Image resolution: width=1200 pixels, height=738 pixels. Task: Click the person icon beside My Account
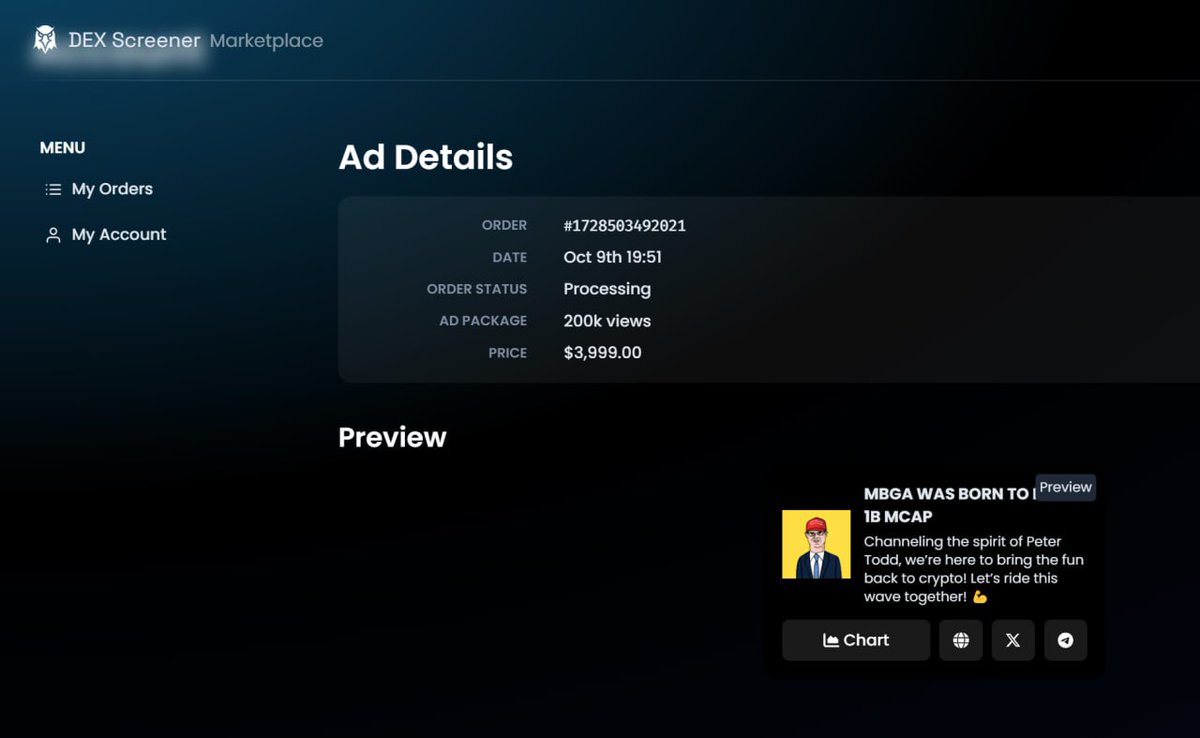51,234
